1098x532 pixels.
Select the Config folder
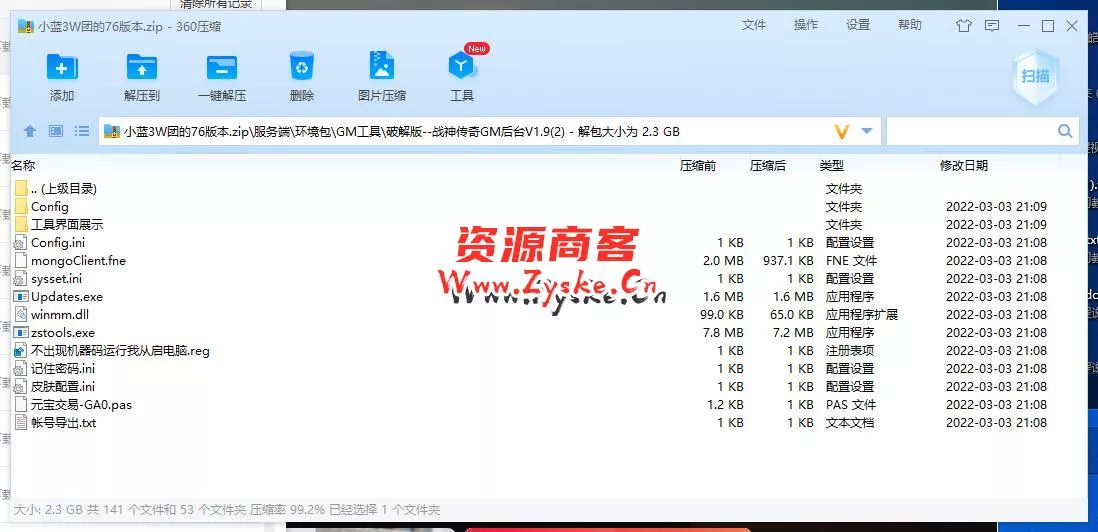(49, 207)
